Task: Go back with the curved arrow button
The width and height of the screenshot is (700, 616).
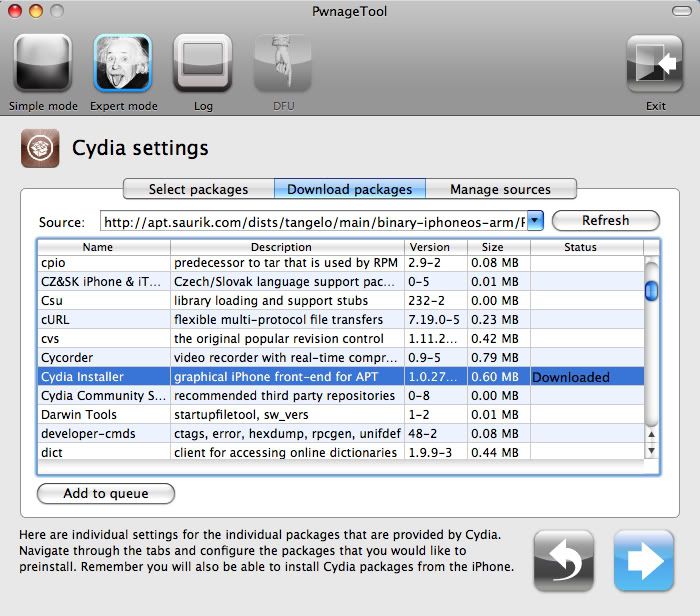Action: [564, 561]
